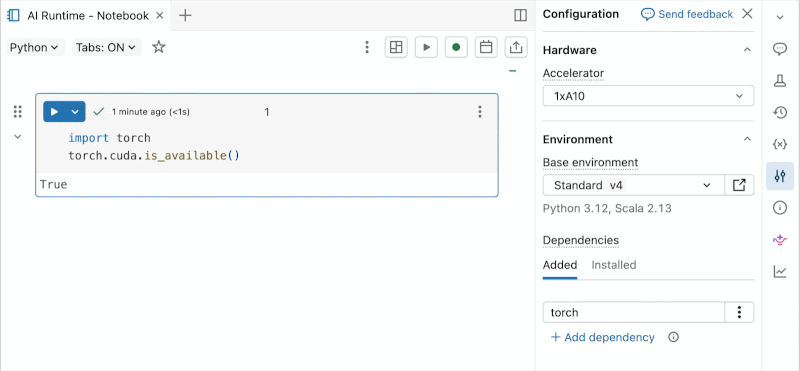Switch to the Installed dependencies tab
The image size is (800, 371).
(x=614, y=265)
